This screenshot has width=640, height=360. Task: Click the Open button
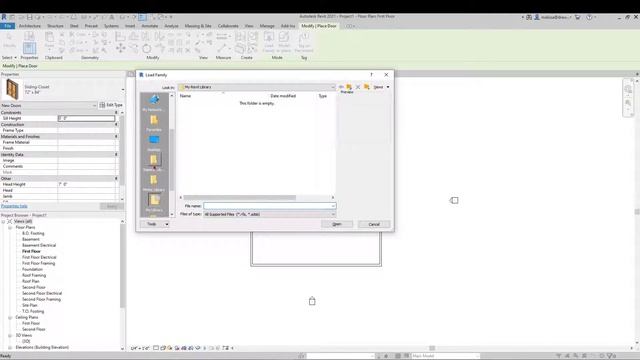coord(337,224)
